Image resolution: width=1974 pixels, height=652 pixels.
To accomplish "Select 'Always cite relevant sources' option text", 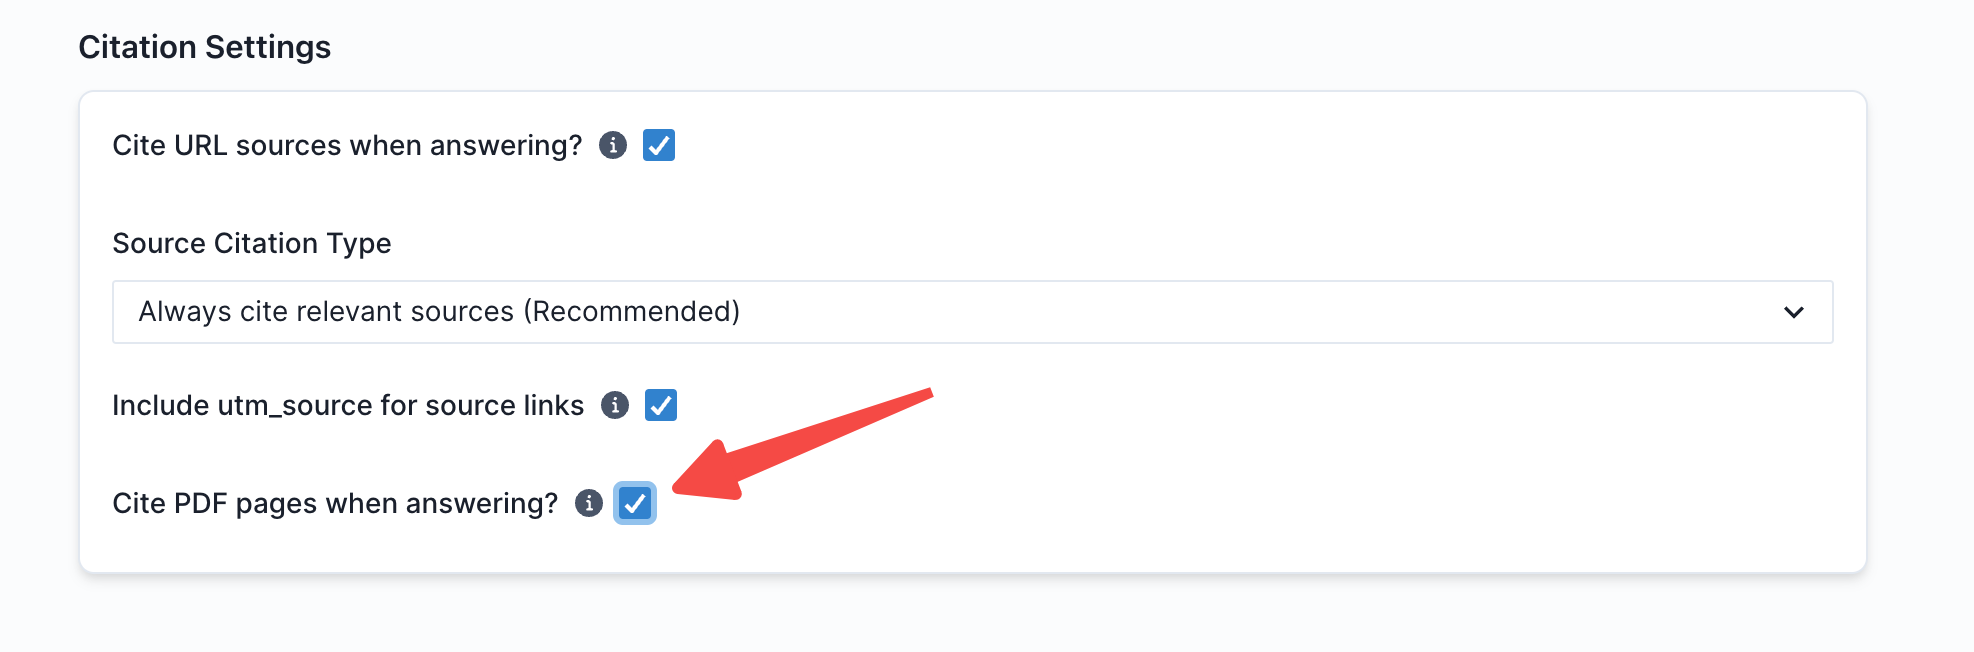I will (327, 312).
